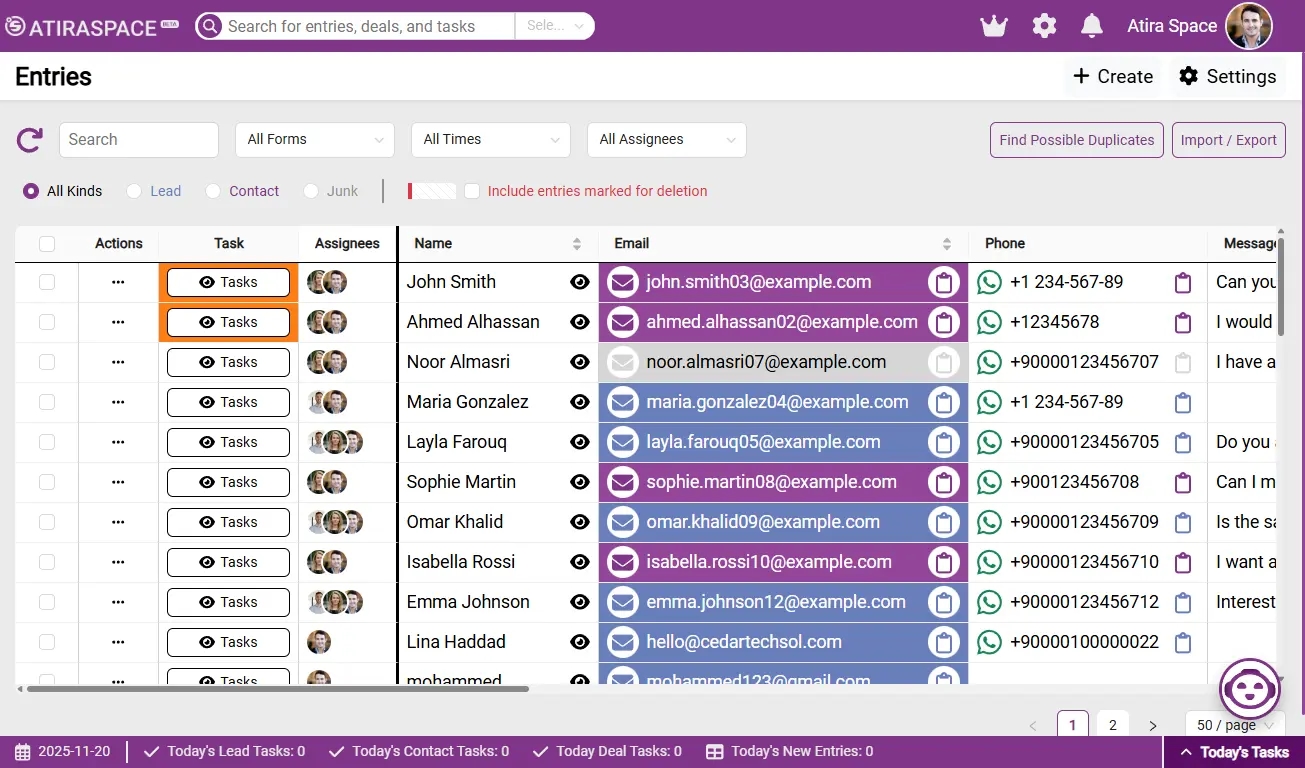Screen dimensions: 1305x768
Task: Switch to the Contact kind filter
Action: tap(211, 191)
